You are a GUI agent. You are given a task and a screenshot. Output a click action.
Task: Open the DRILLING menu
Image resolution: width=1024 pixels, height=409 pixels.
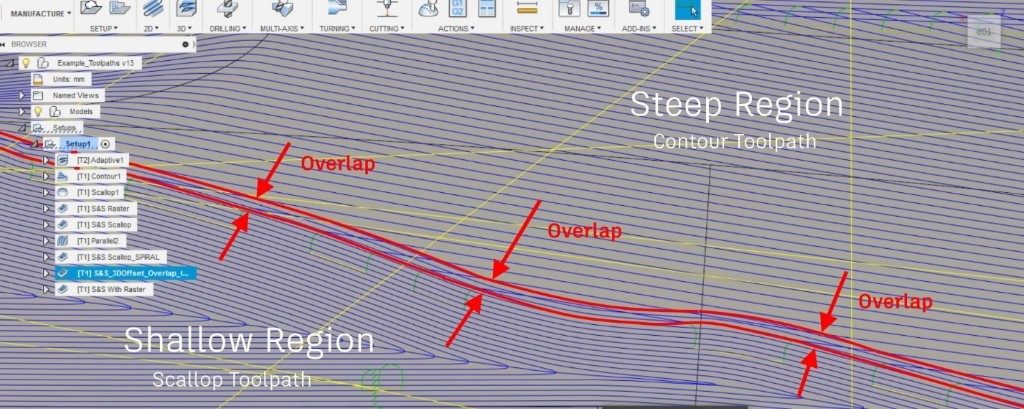click(x=228, y=29)
